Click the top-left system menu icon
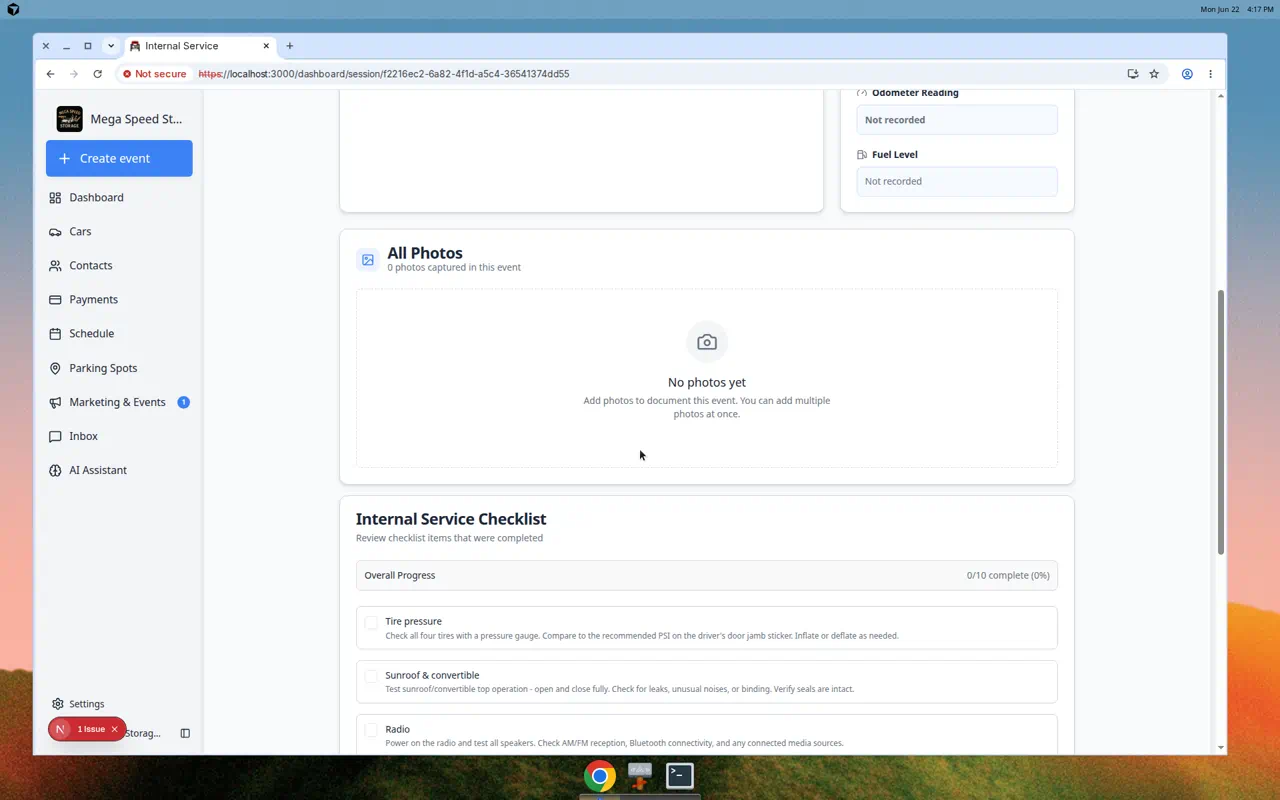The height and width of the screenshot is (800, 1280). (13, 9)
